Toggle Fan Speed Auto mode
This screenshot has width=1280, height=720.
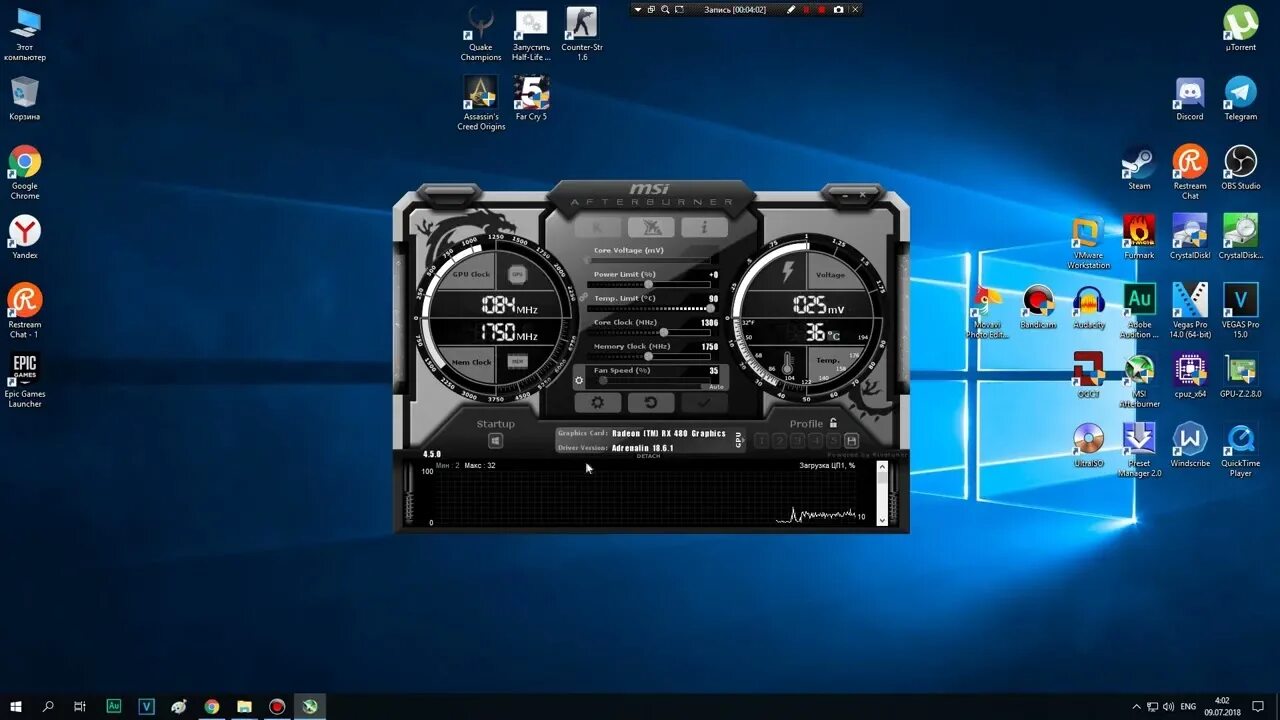pyautogui.click(x=716, y=386)
